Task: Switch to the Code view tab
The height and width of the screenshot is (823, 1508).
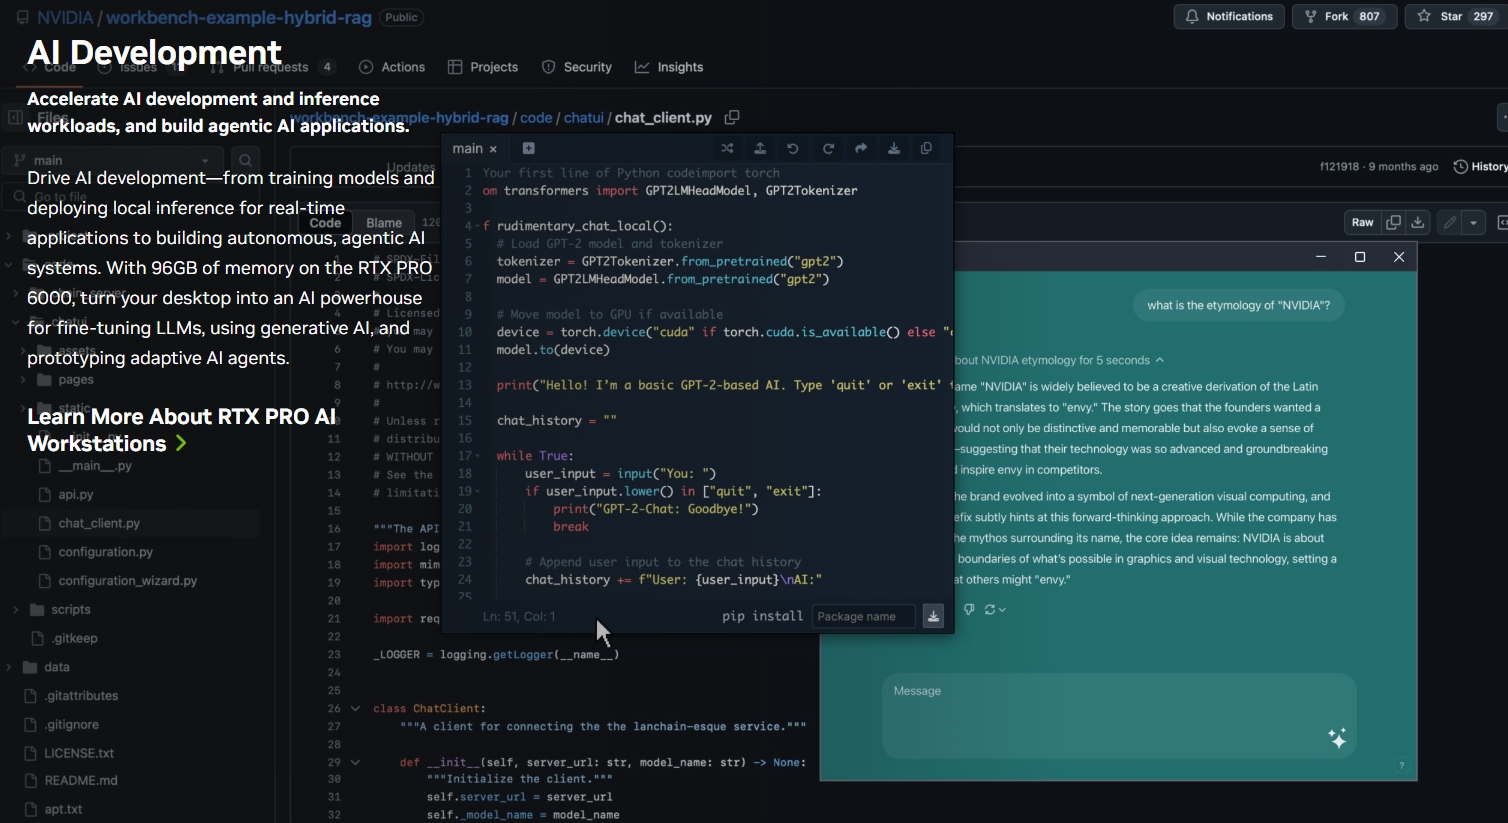Action: pos(325,223)
